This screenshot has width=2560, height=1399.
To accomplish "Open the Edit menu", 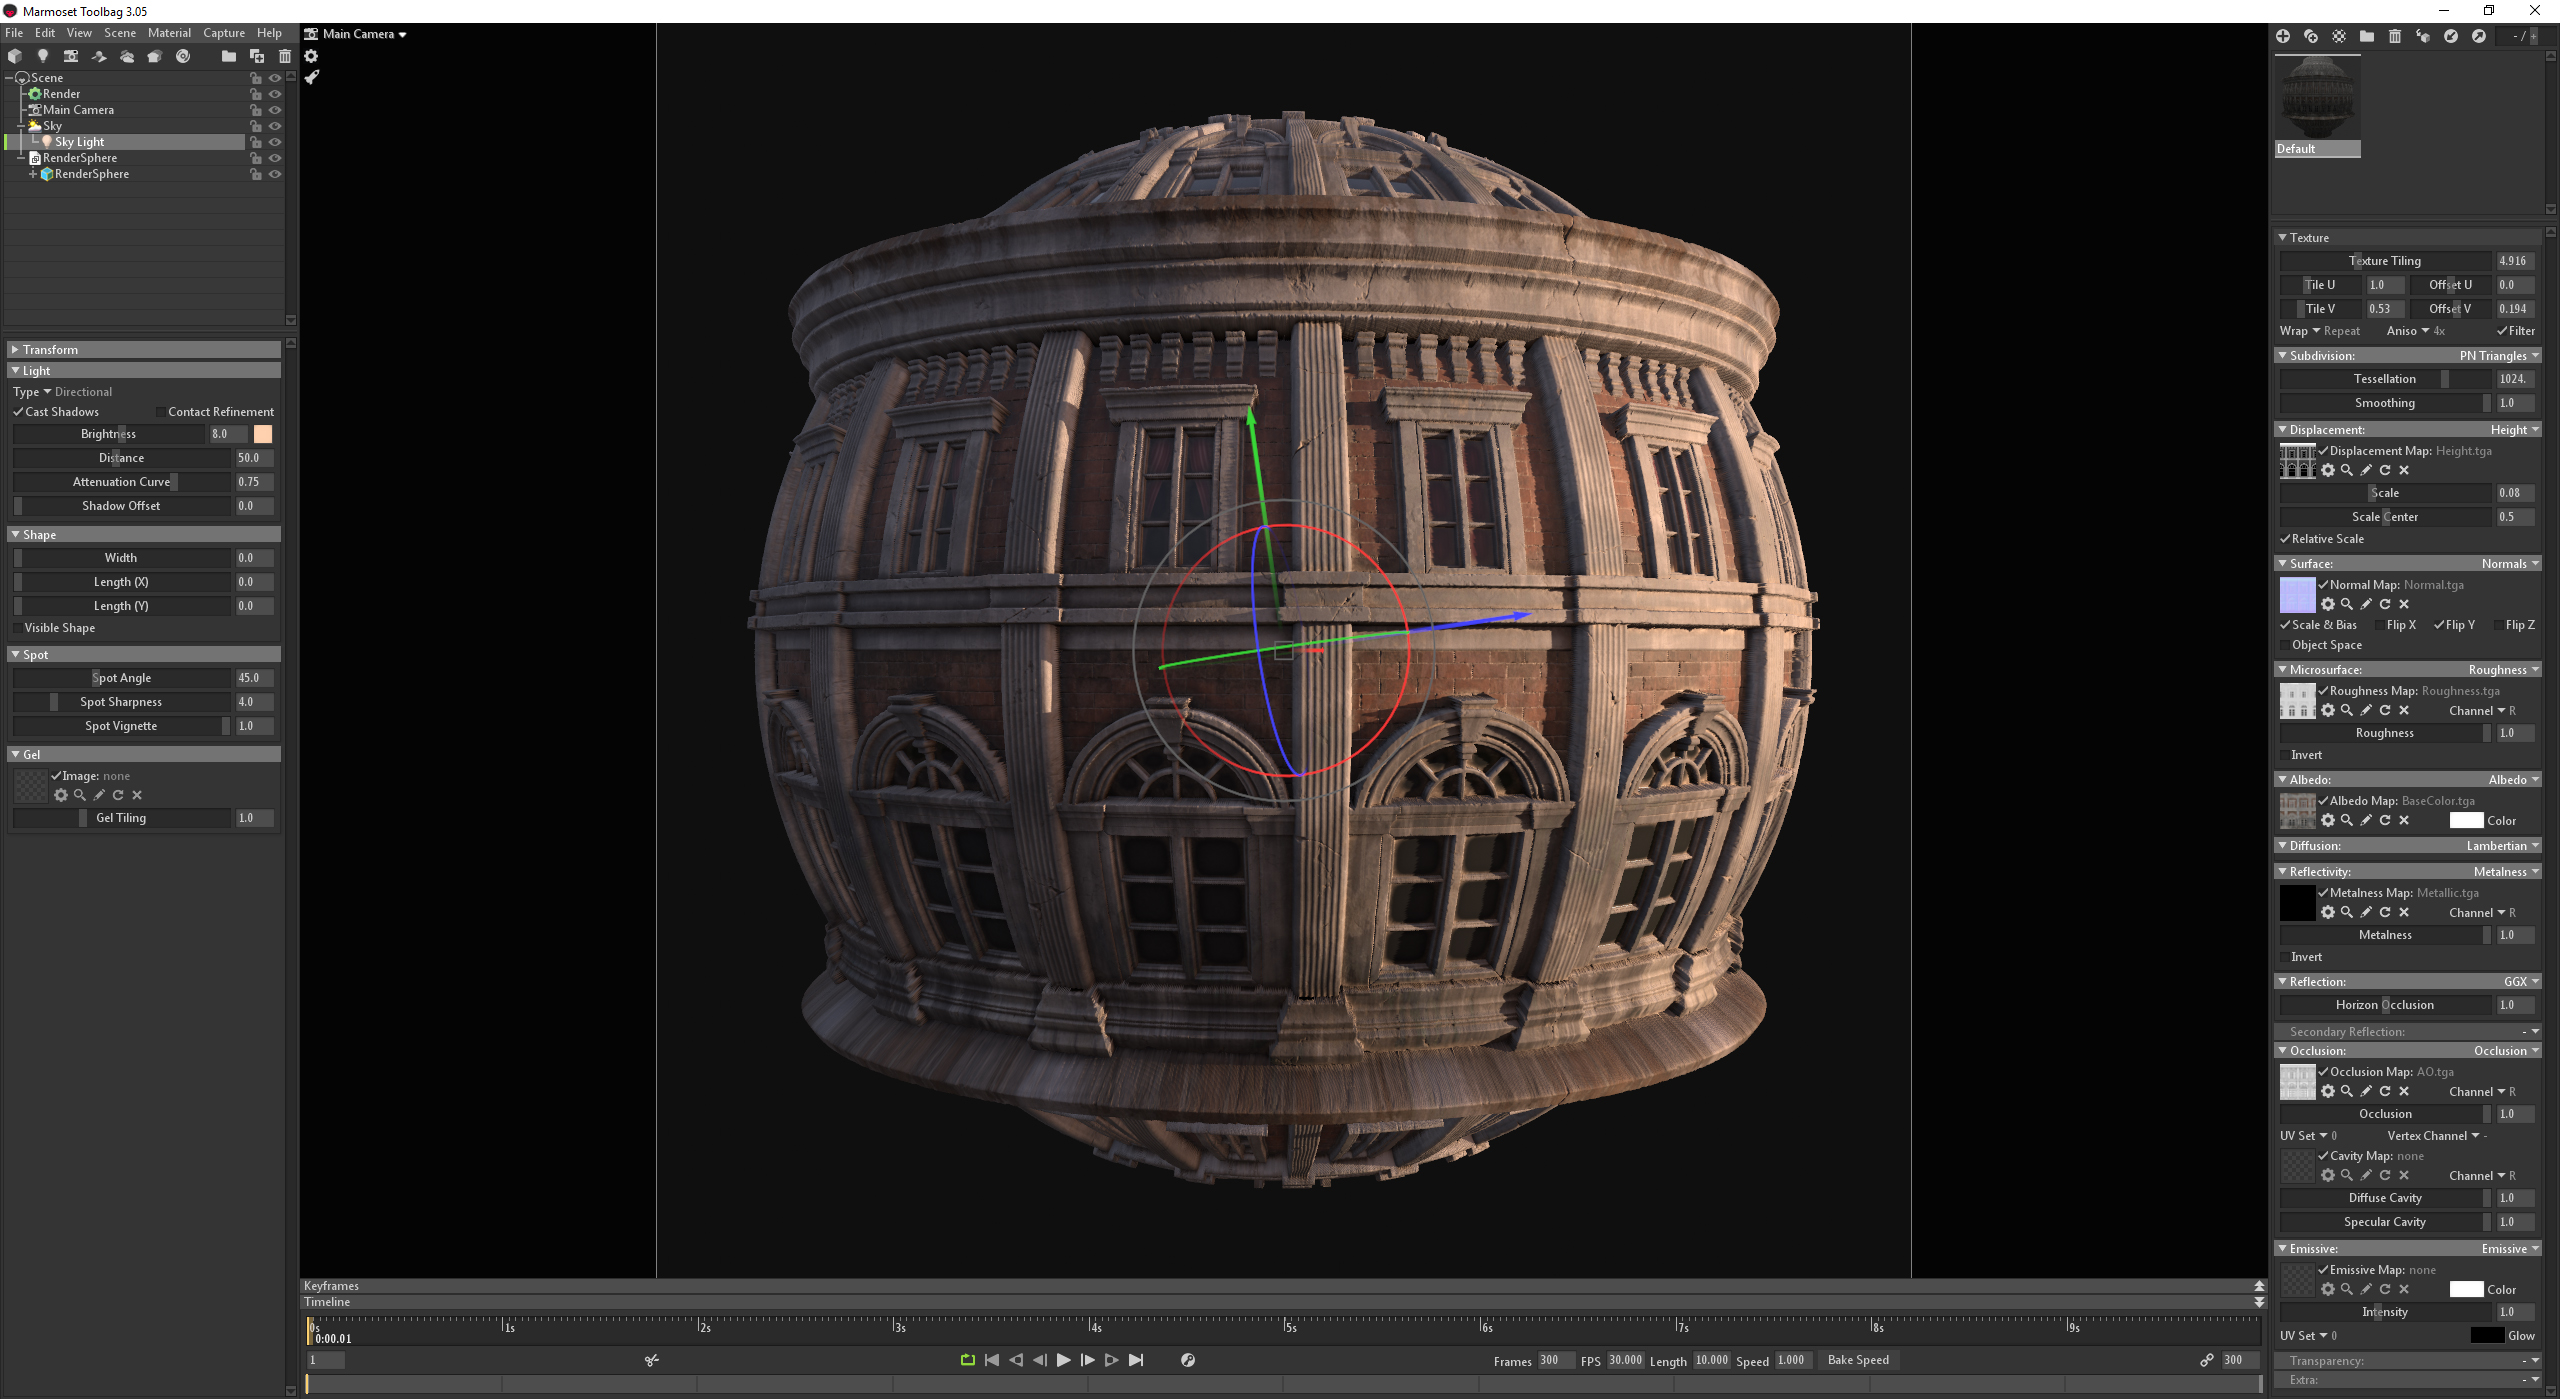I will coord(45,33).
